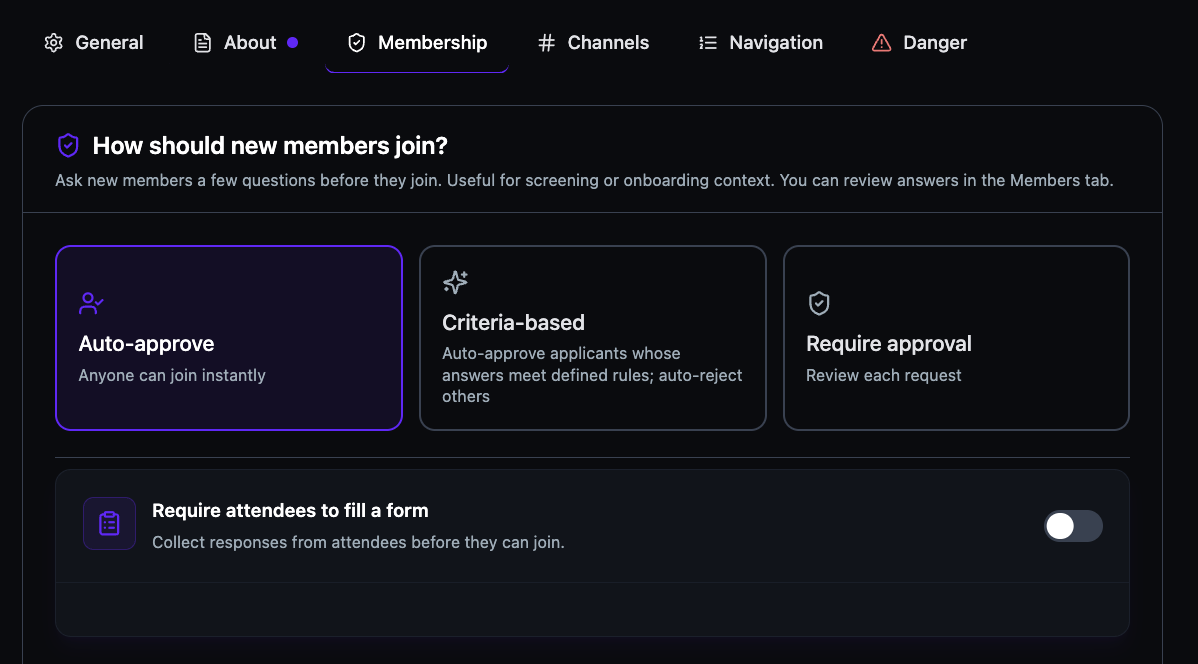The height and width of the screenshot is (664, 1198).
Task: Click the 'Anyone can join instantly' text
Action: click(172, 375)
